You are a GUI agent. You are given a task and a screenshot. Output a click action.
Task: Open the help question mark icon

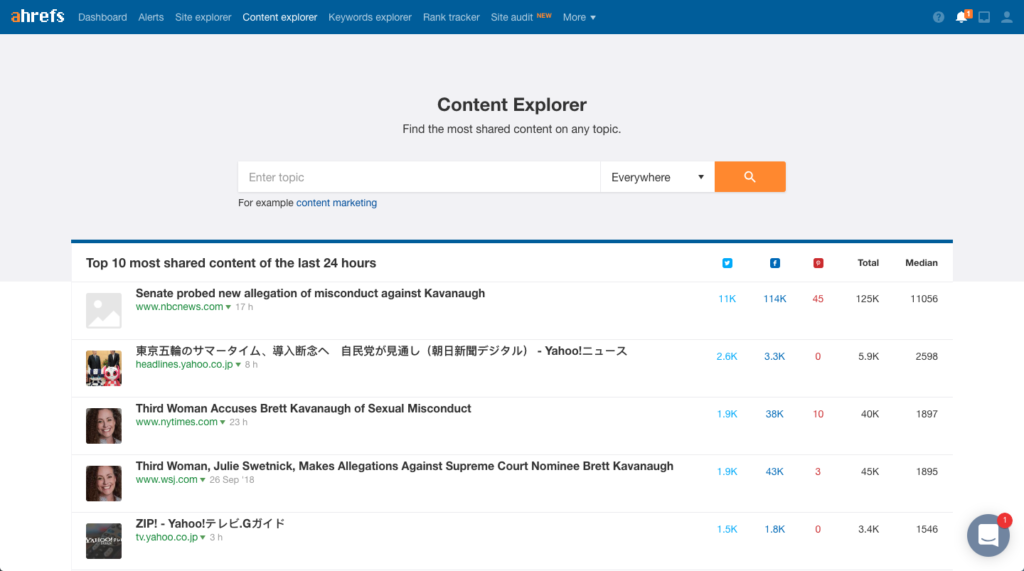[x=938, y=18]
